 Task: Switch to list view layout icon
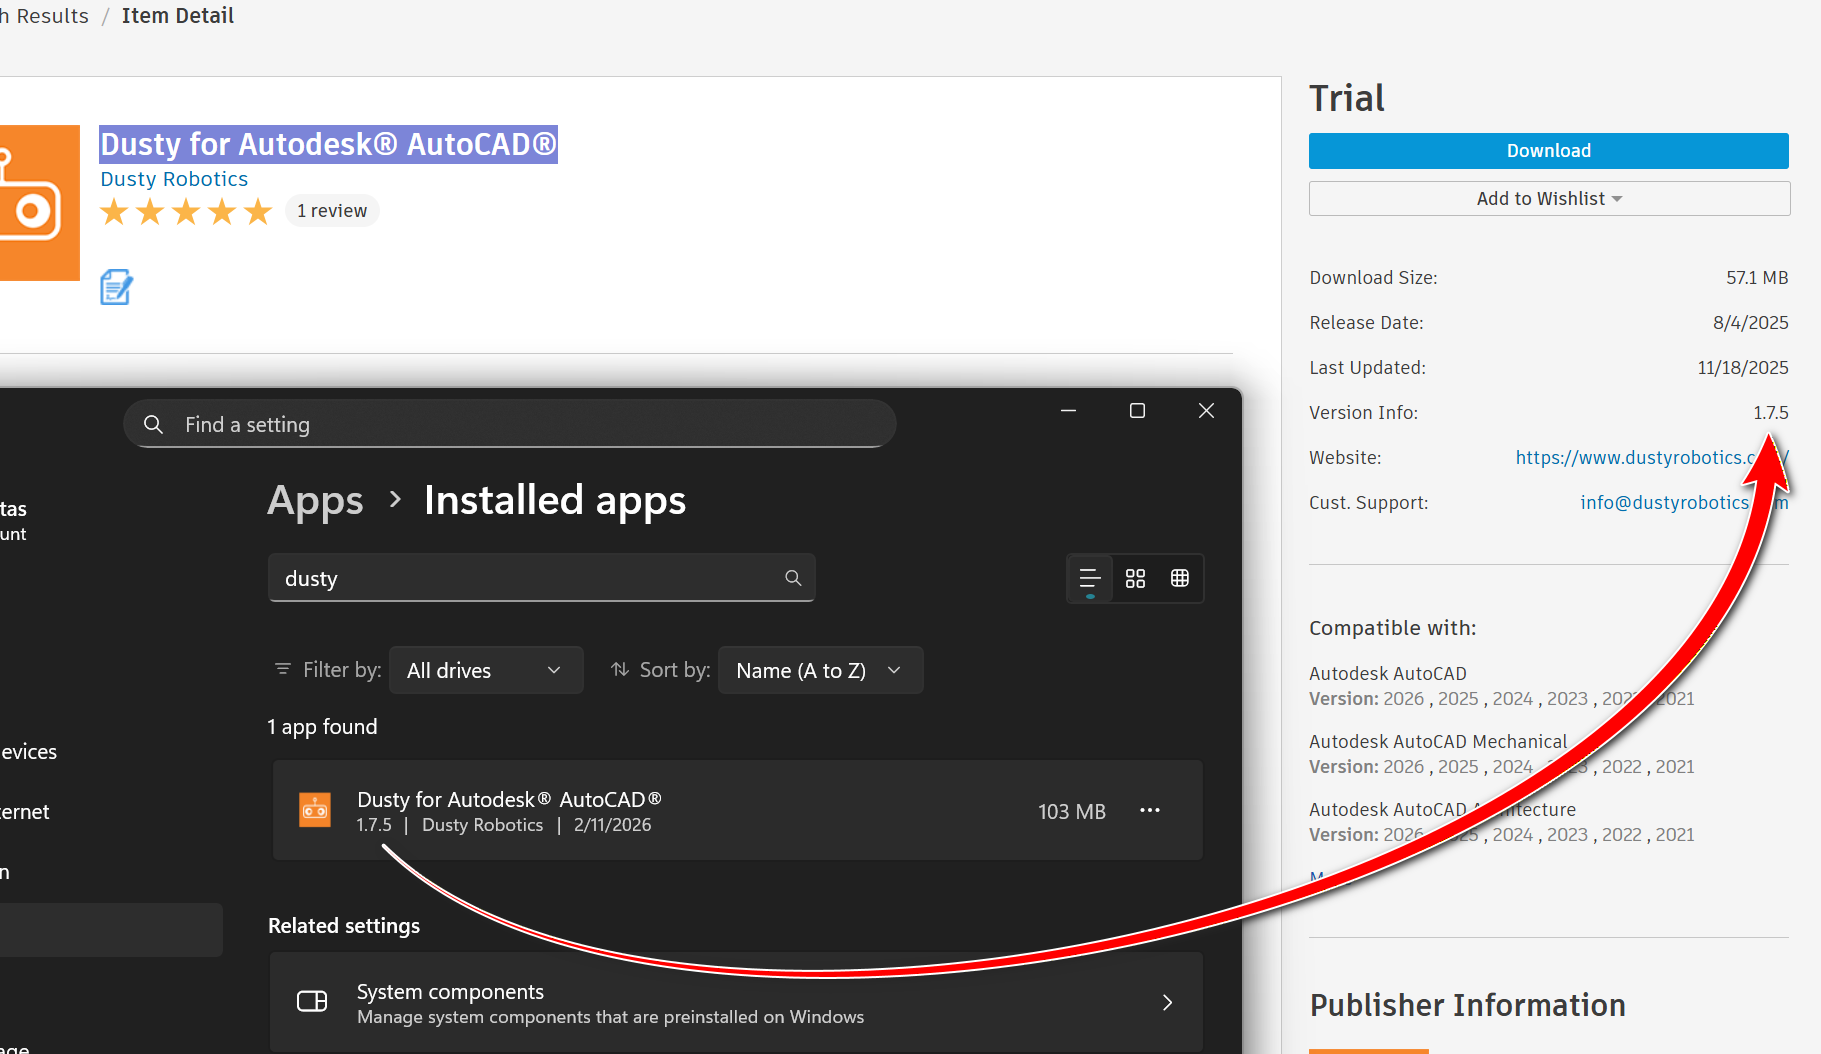click(1090, 578)
